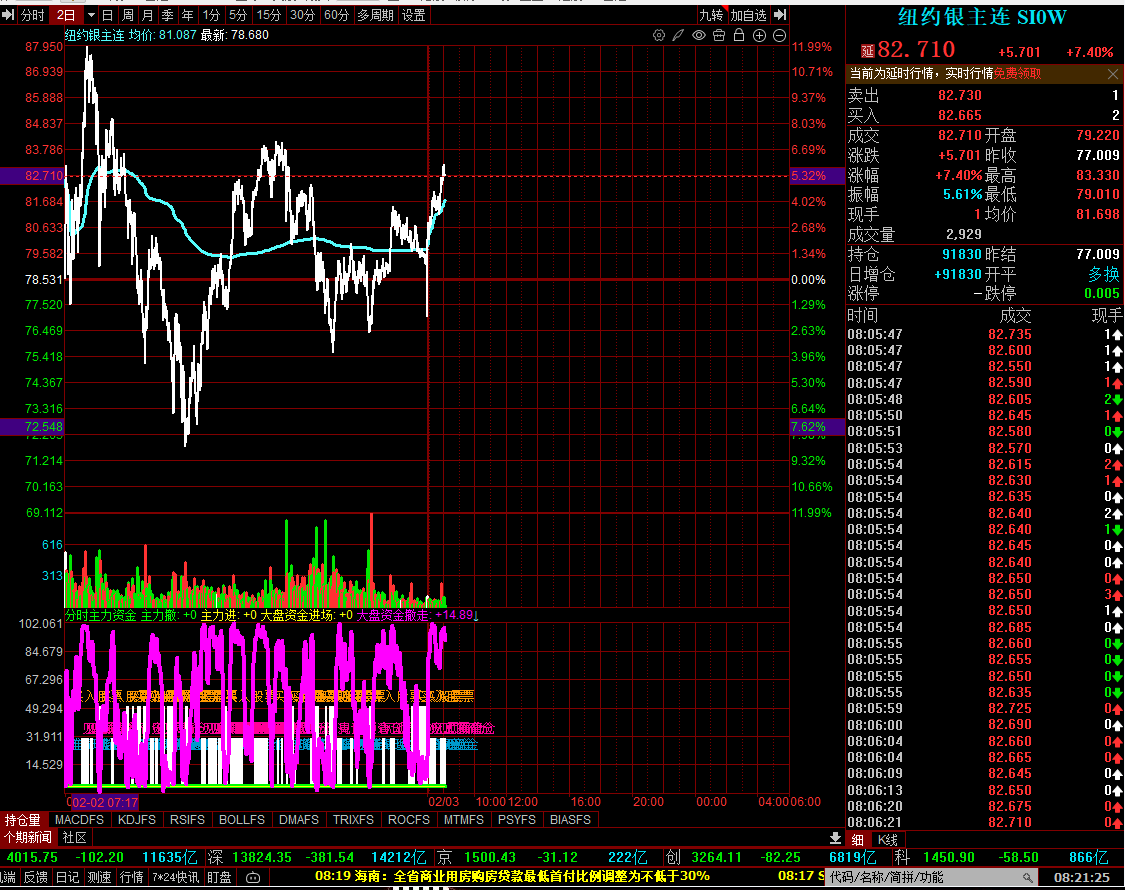Image resolution: width=1125 pixels, height=890 pixels.
Task: Select the KDJFS indicator tab
Action: click(x=136, y=819)
